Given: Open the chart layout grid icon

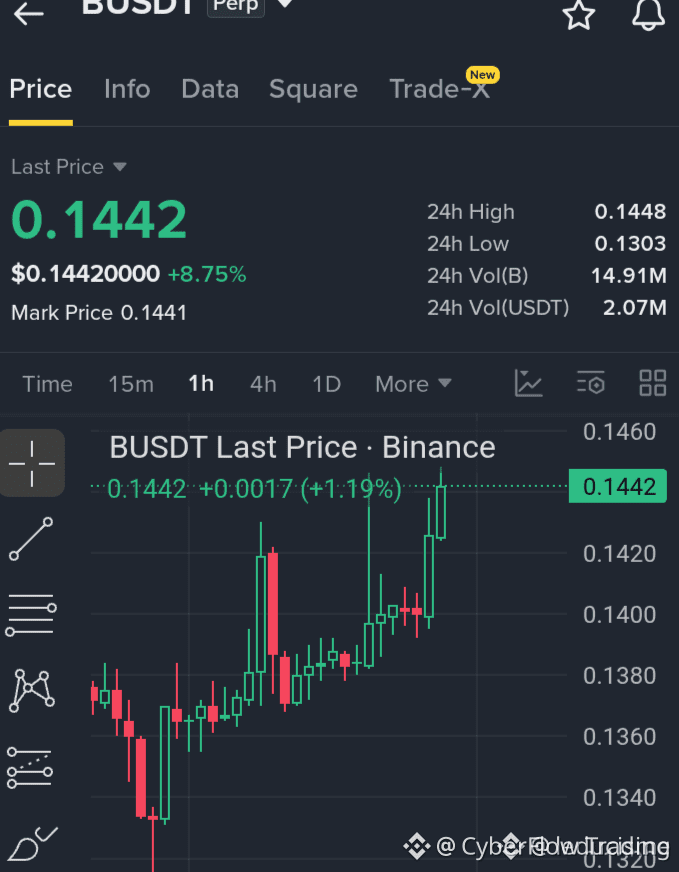Looking at the screenshot, I should click(x=653, y=383).
